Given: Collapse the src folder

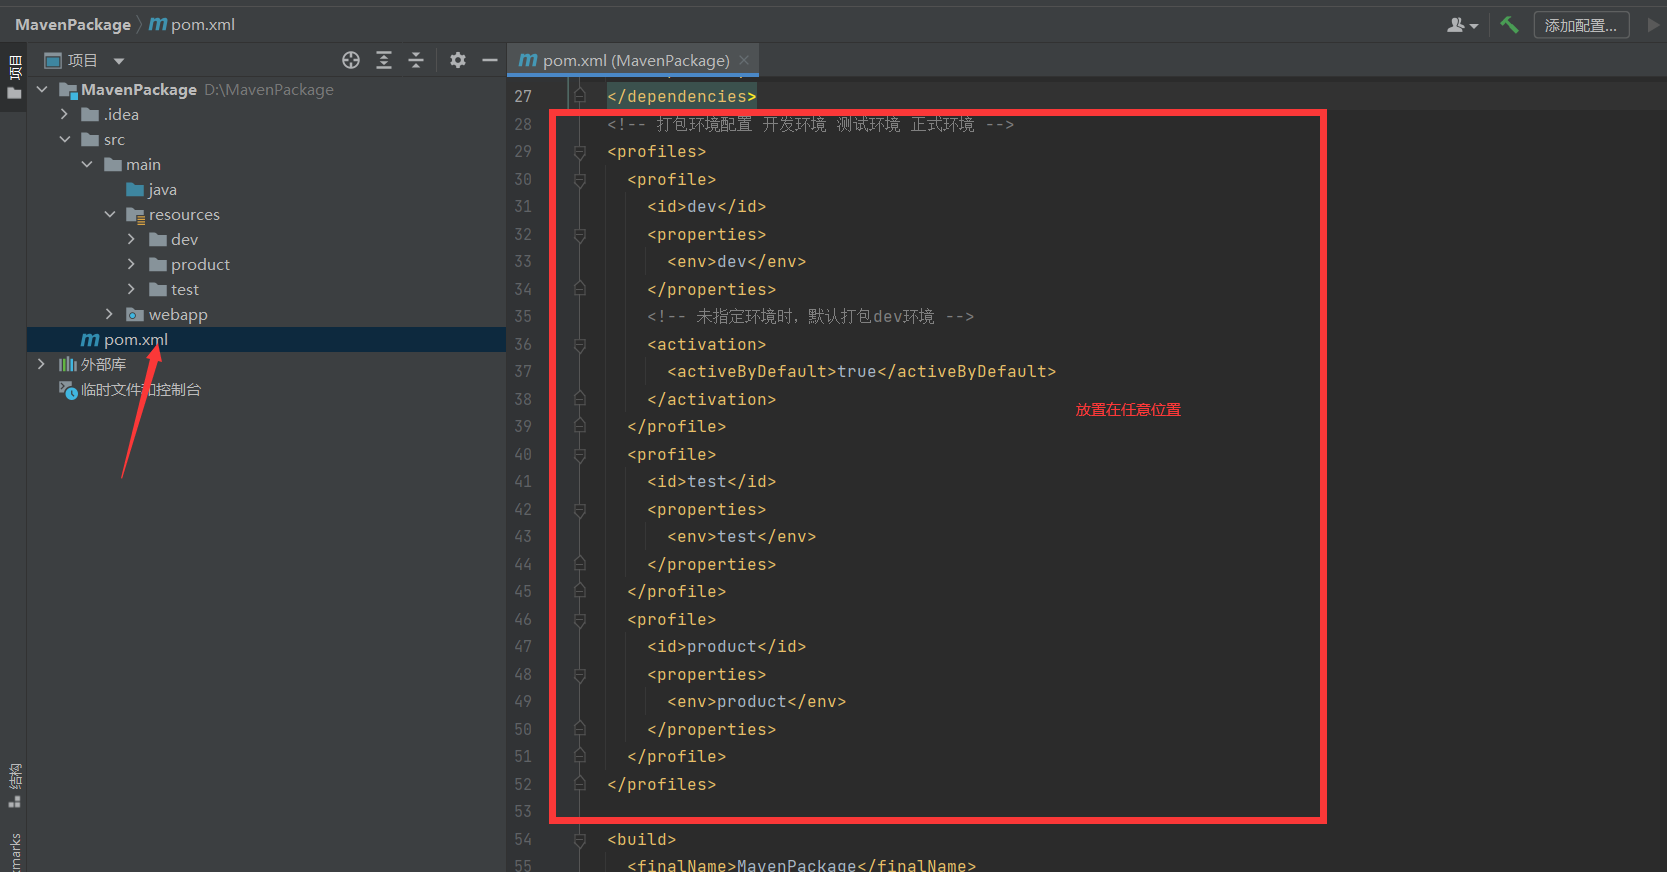Looking at the screenshot, I should pyautogui.click(x=65, y=139).
